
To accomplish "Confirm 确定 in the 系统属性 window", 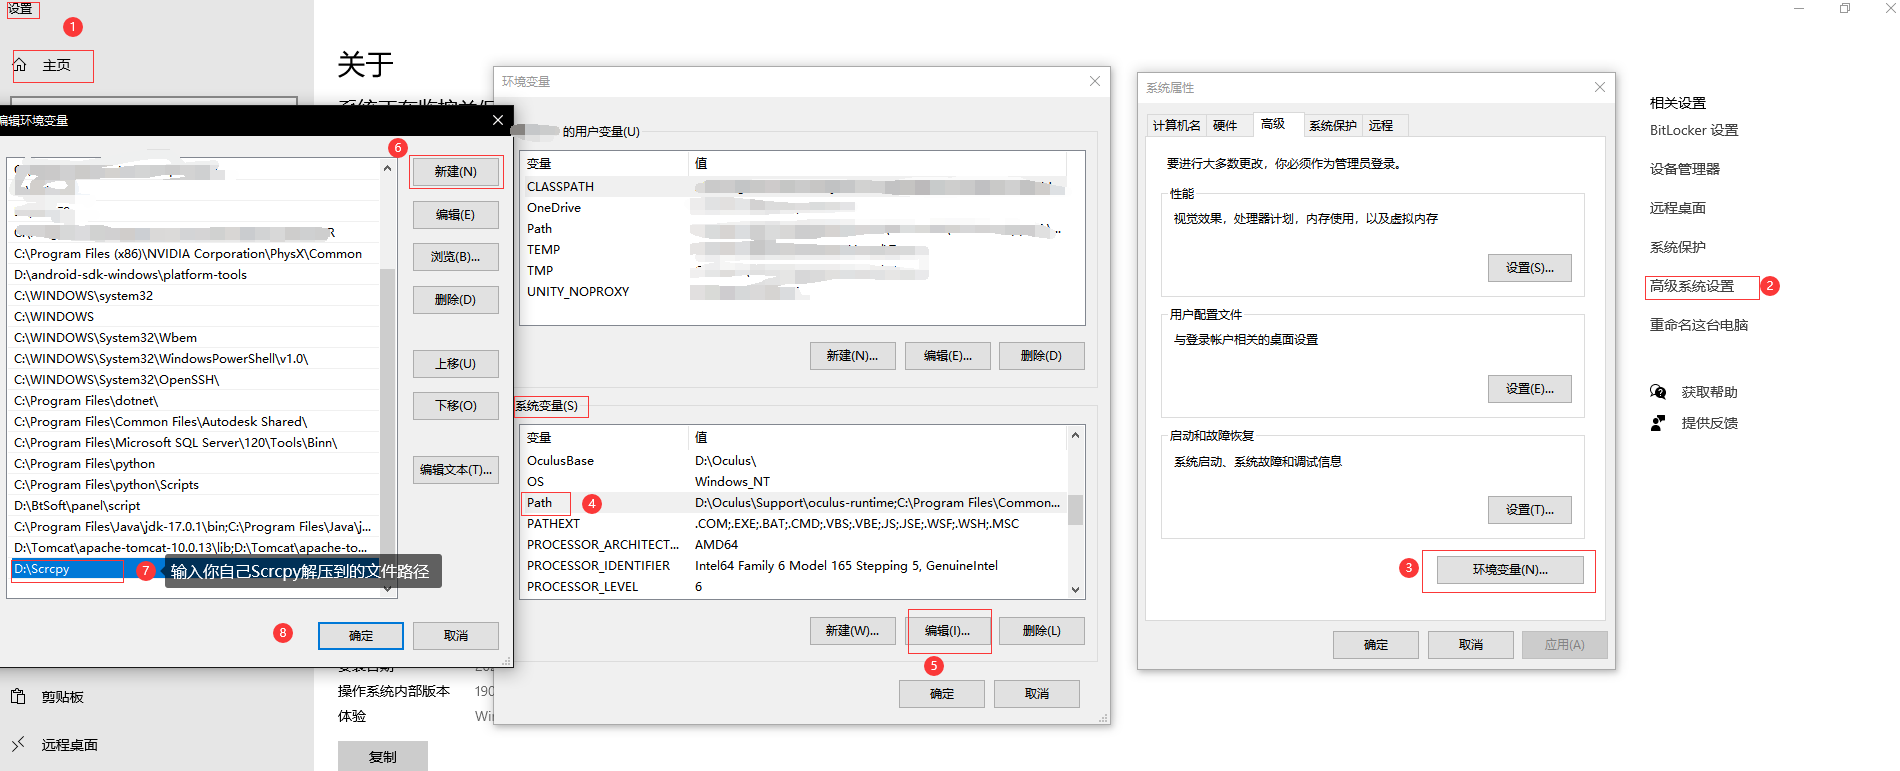I will click(1376, 645).
